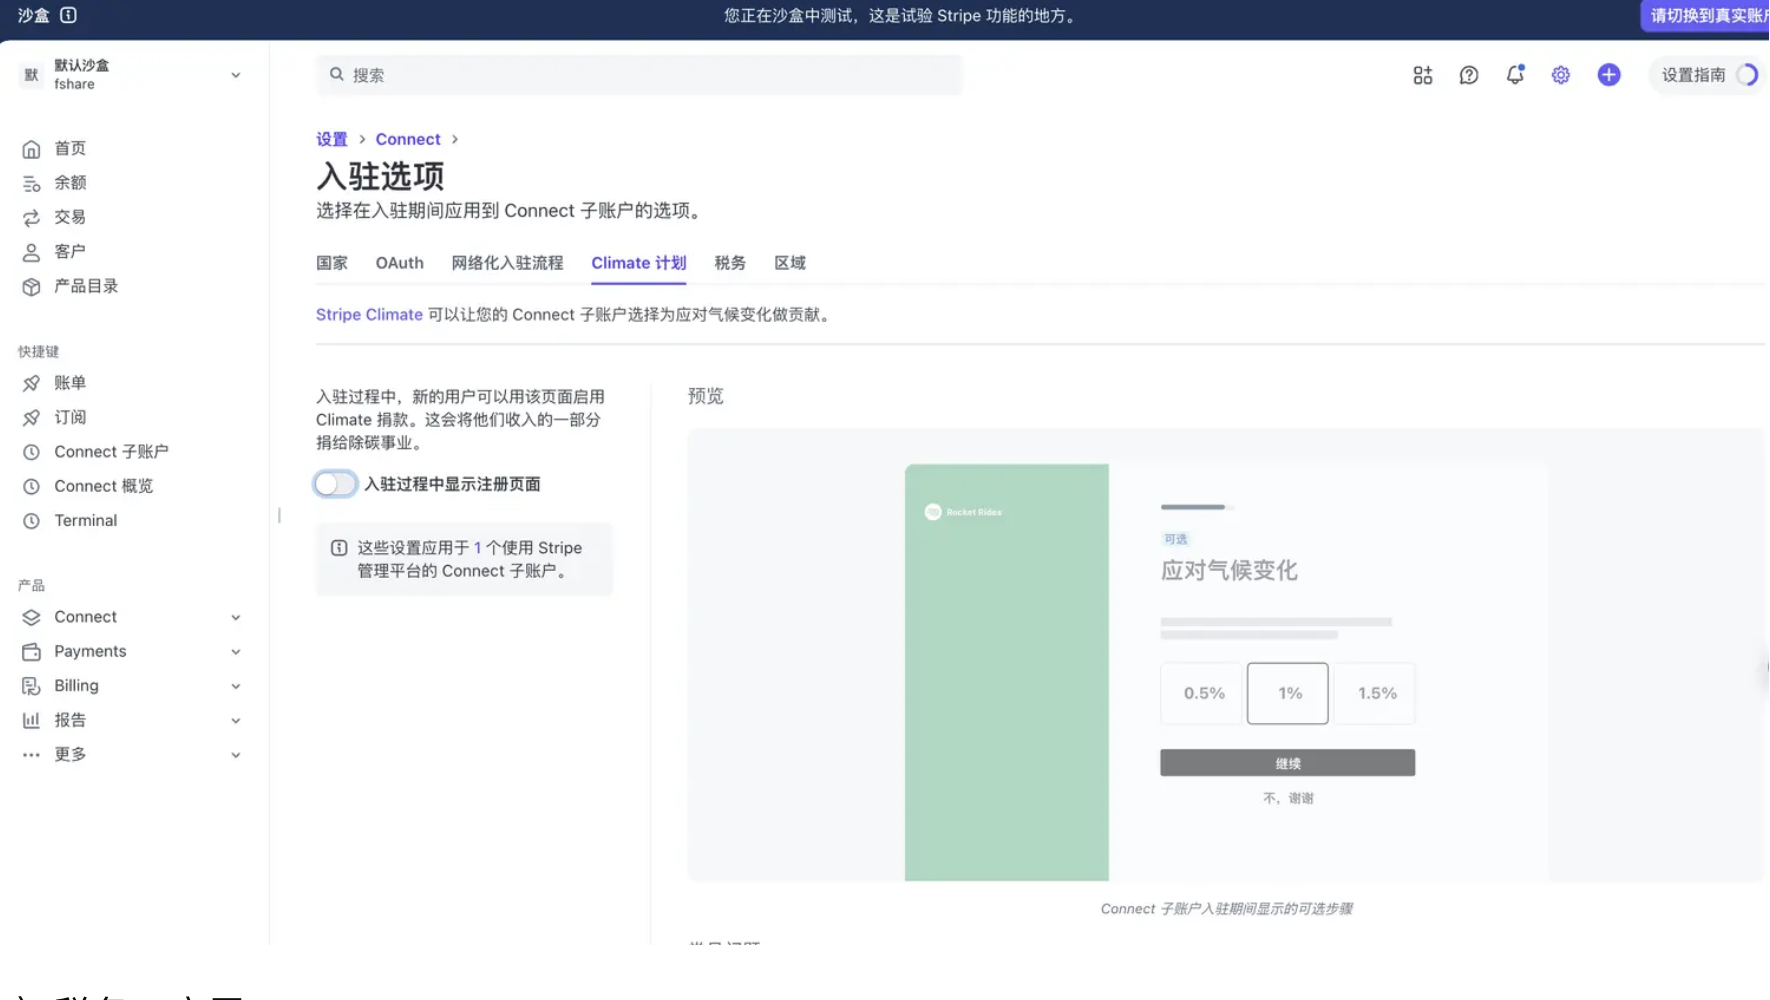
Task: Open the linked 1 Connect account count
Action: coord(478,548)
